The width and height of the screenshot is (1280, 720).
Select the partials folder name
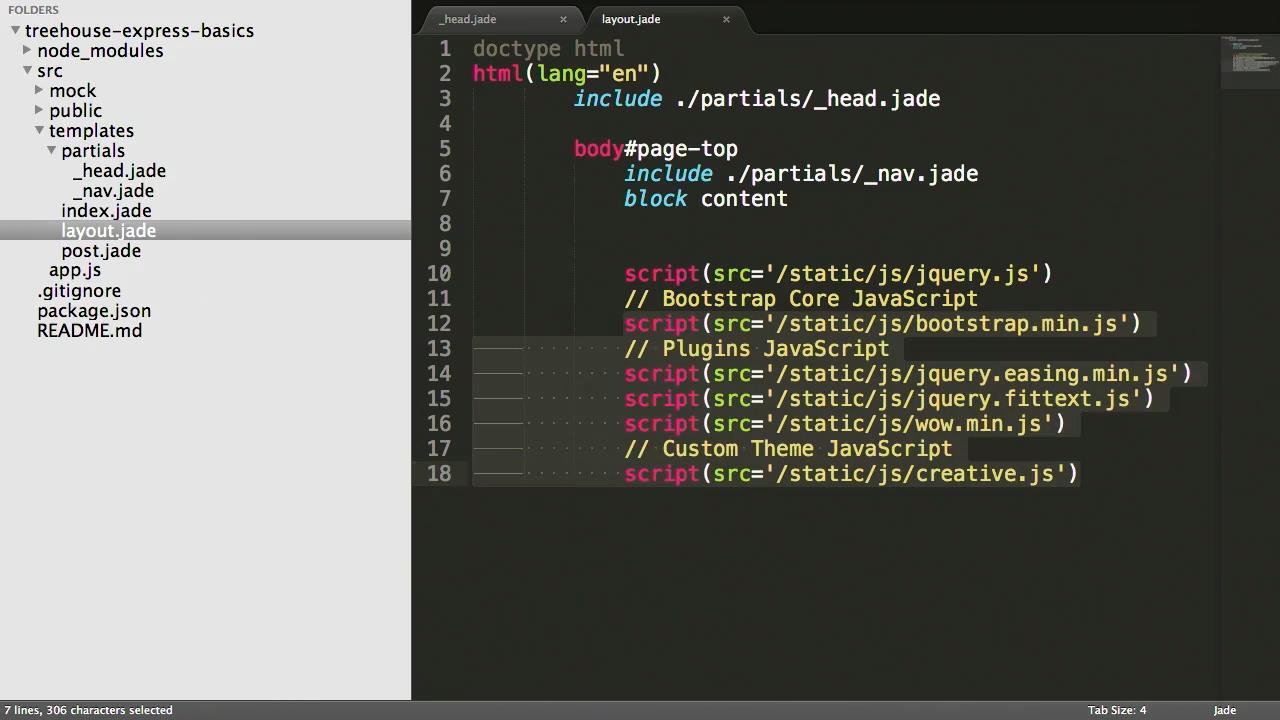pyautogui.click(x=93, y=151)
